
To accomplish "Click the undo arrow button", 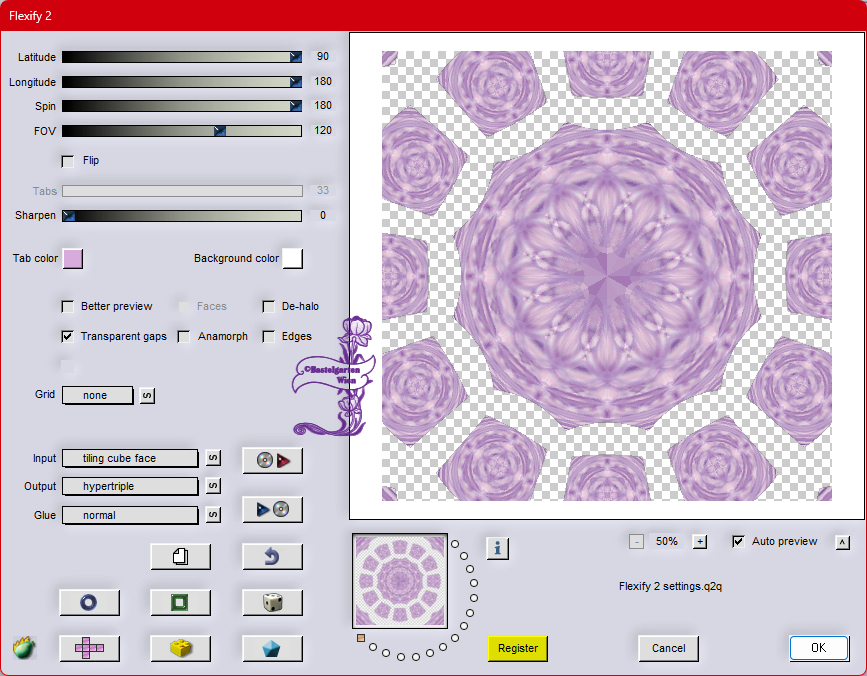I will point(272,556).
